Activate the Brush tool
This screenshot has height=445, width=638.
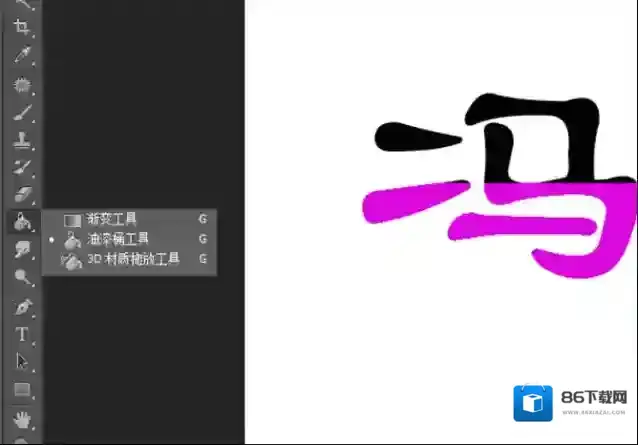(x=22, y=111)
